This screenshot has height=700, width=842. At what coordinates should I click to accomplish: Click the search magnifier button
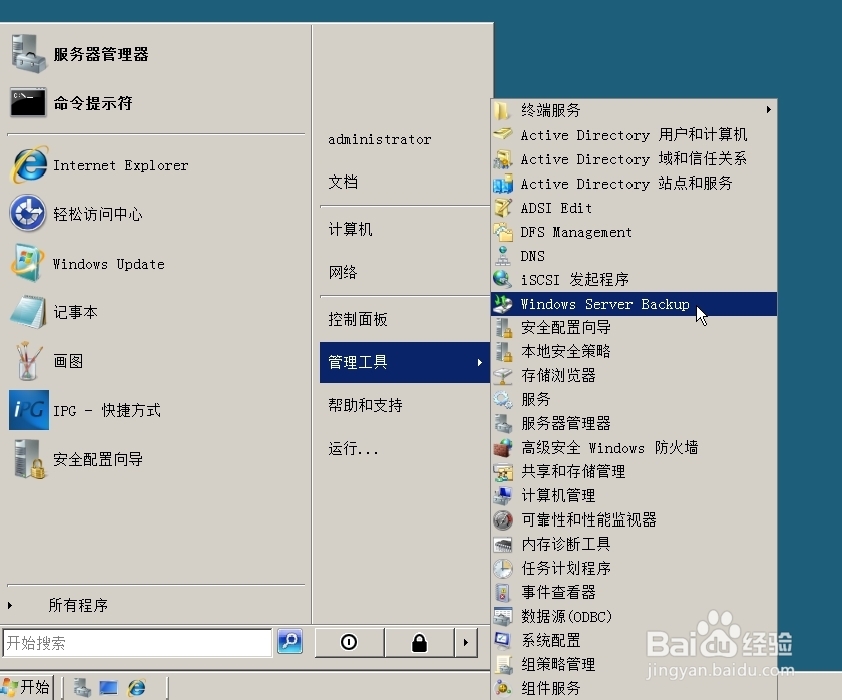coord(290,641)
